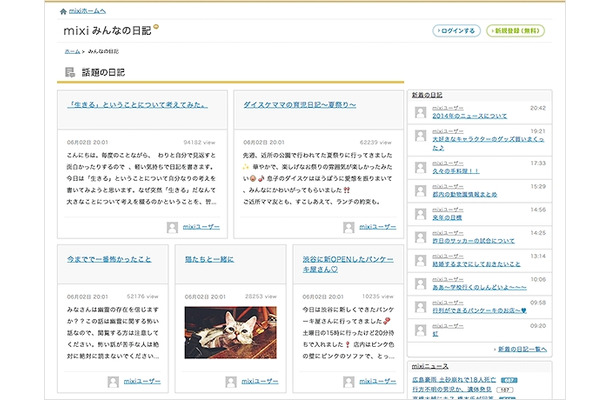Click author avatar on the ダイスケママ diary card
This screenshot has height=400, width=610.
(x=349, y=227)
